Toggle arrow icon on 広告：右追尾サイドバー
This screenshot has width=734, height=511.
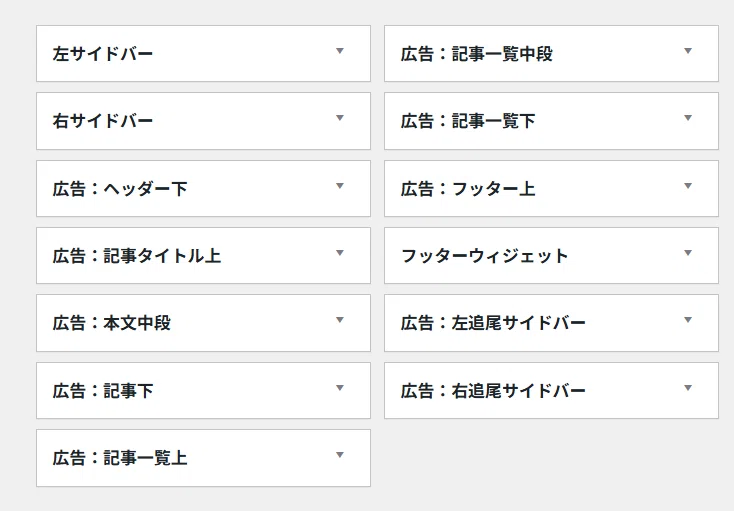pos(688,388)
